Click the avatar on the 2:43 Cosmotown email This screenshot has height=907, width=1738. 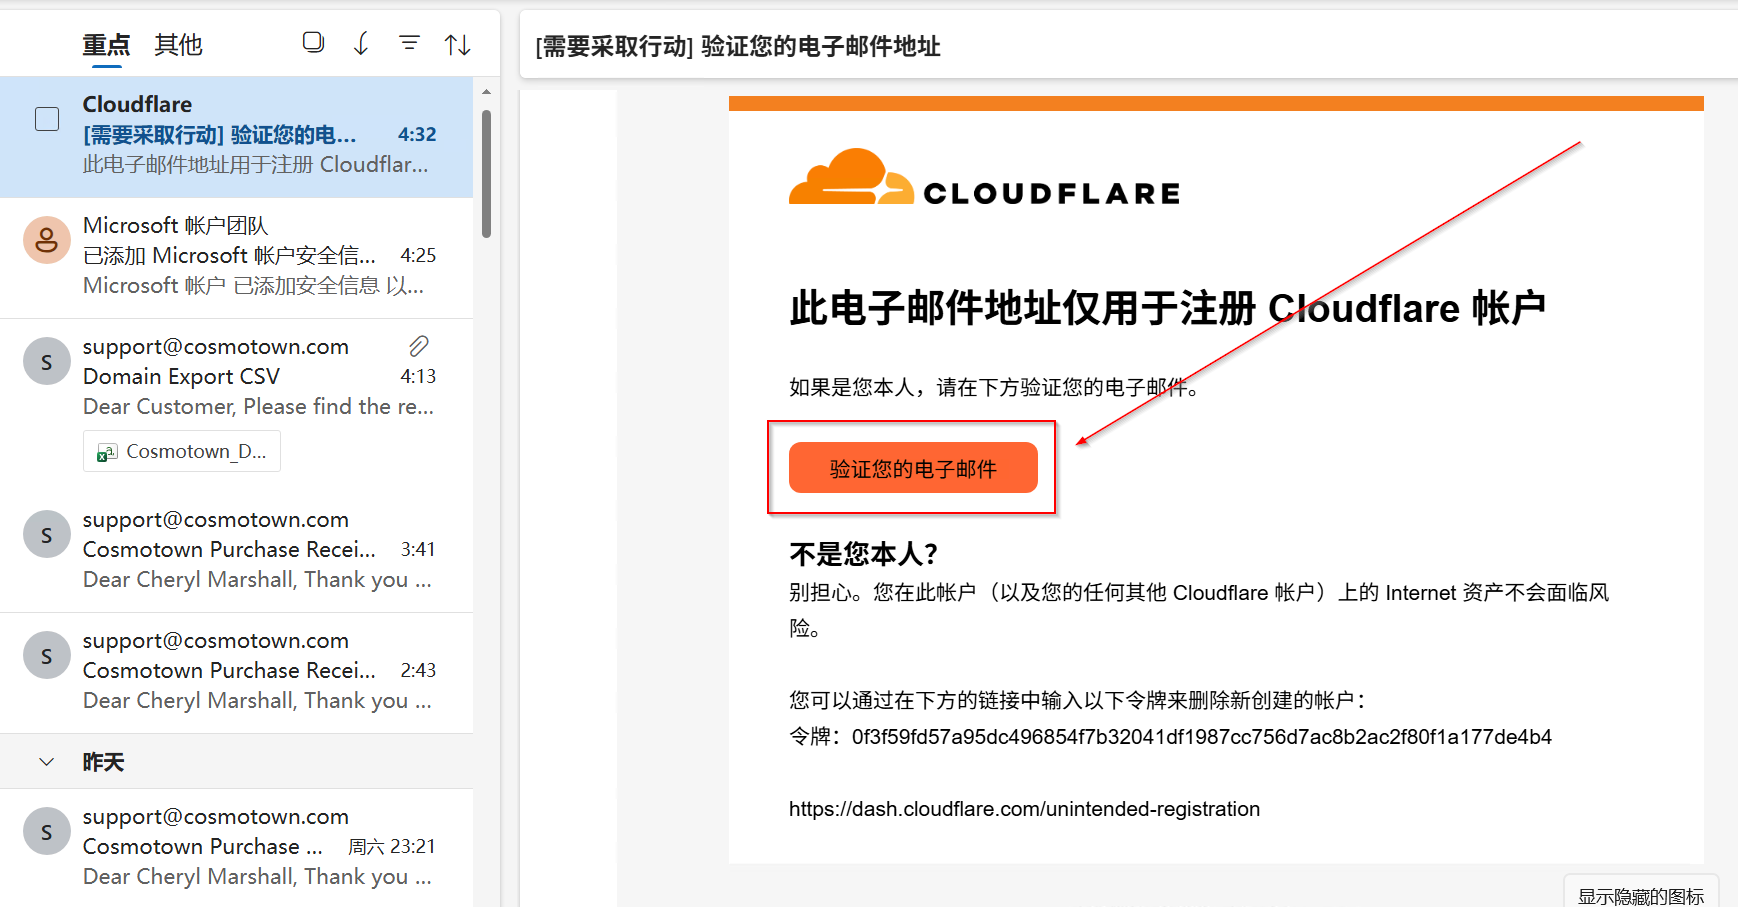(x=47, y=655)
